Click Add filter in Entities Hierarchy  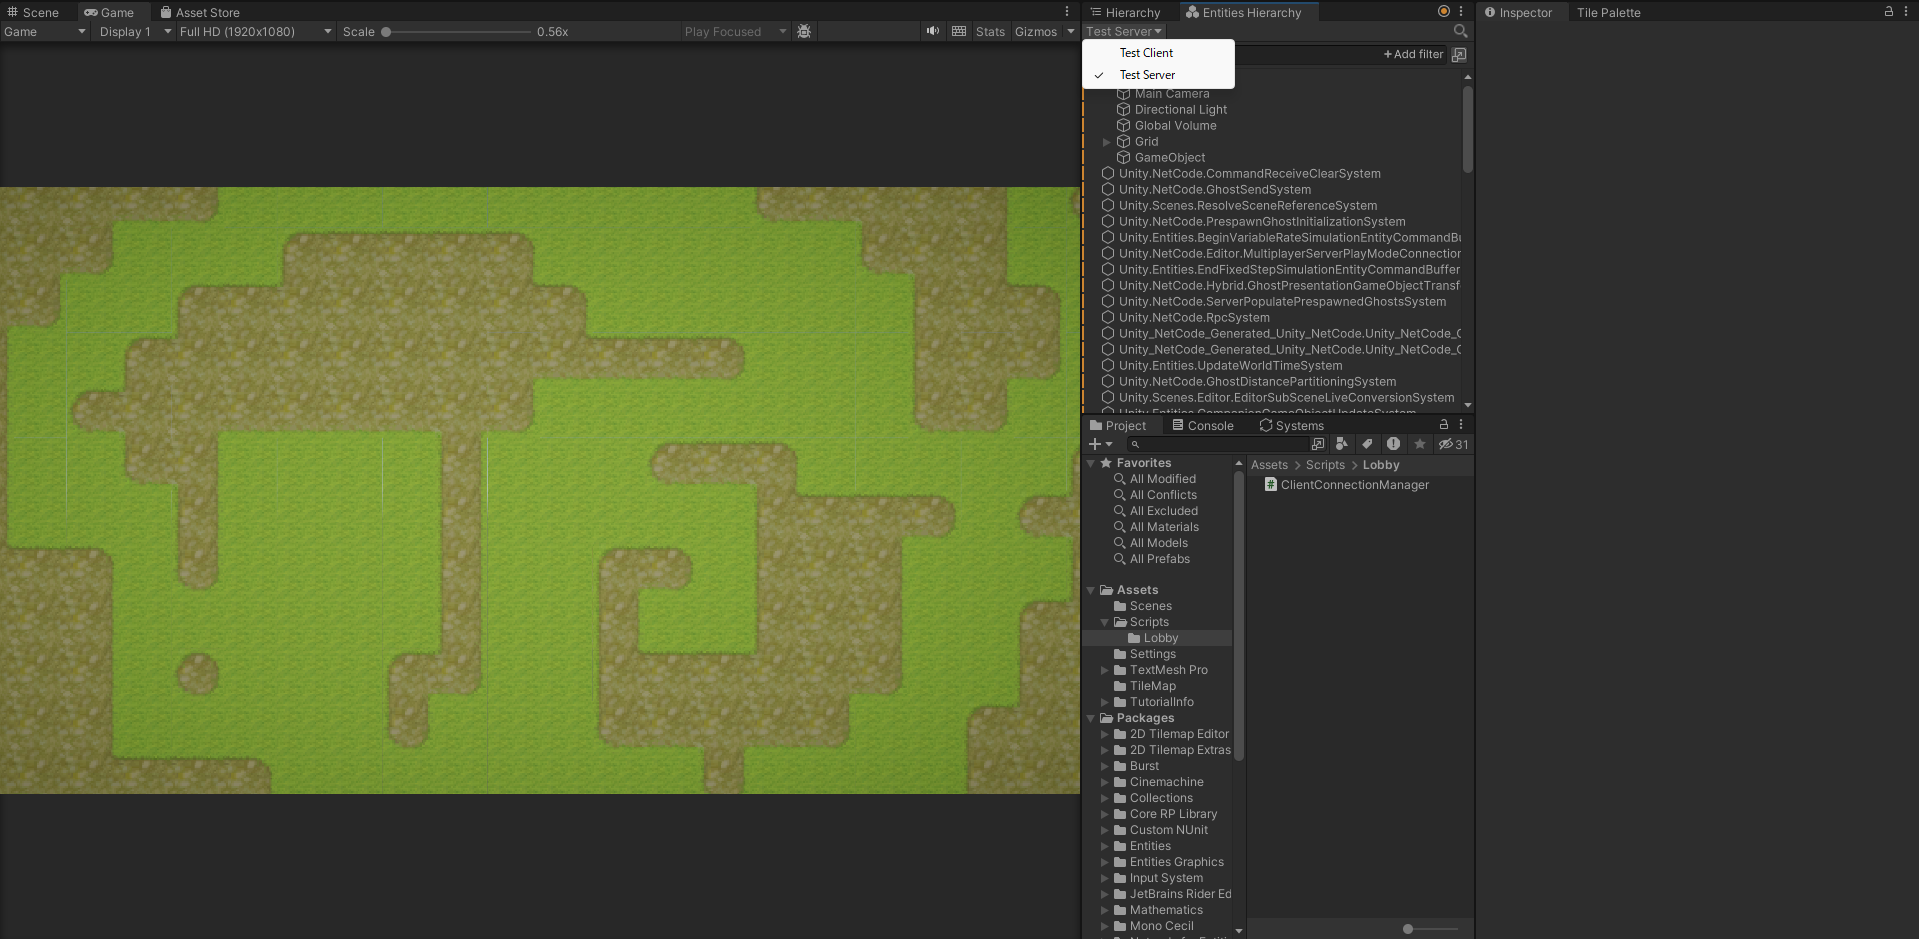pos(1413,54)
